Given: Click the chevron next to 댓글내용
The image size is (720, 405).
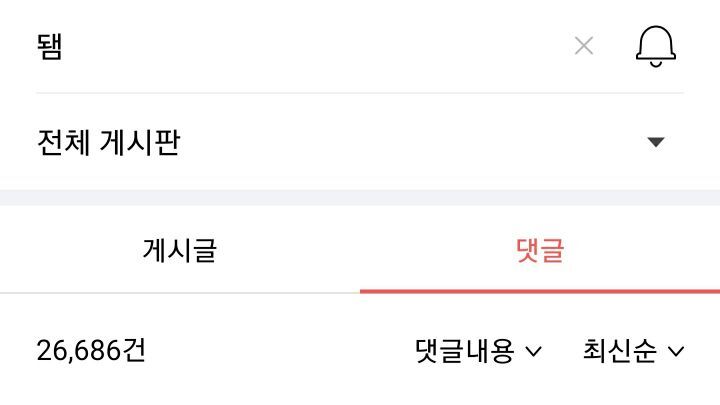Looking at the screenshot, I should [x=533, y=351].
